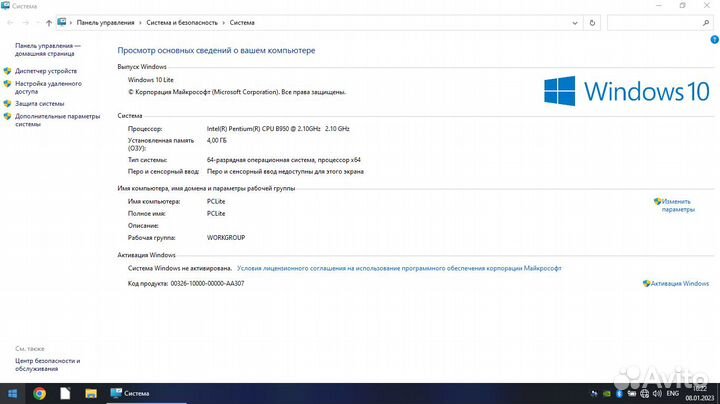Open 'Центр безопасности и обслуживания' link
This screenshot has height=404, width=720.
[x=47, y=364]
